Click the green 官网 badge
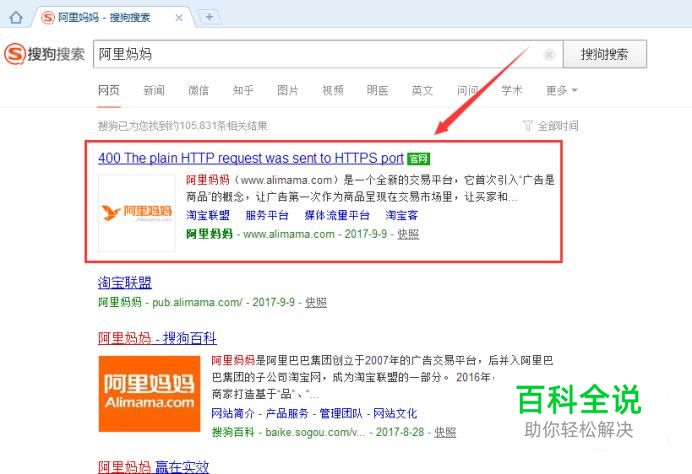This screenshot has width=692, height=474. pos(418,158)
